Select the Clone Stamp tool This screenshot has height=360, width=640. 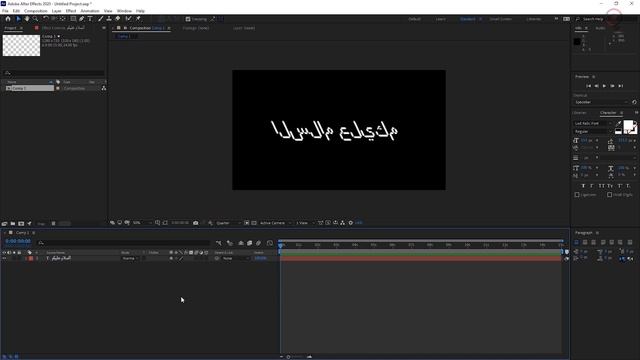(109, 19)
